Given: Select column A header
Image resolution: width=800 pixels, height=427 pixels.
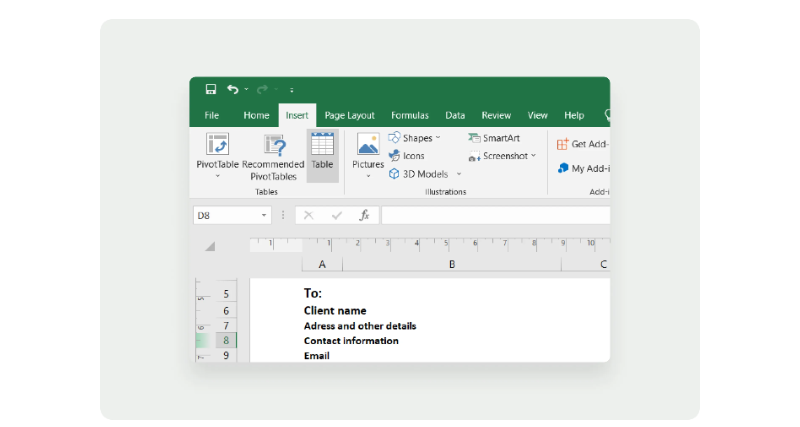Looking at the screenshot, I should (x=322, y=264).
